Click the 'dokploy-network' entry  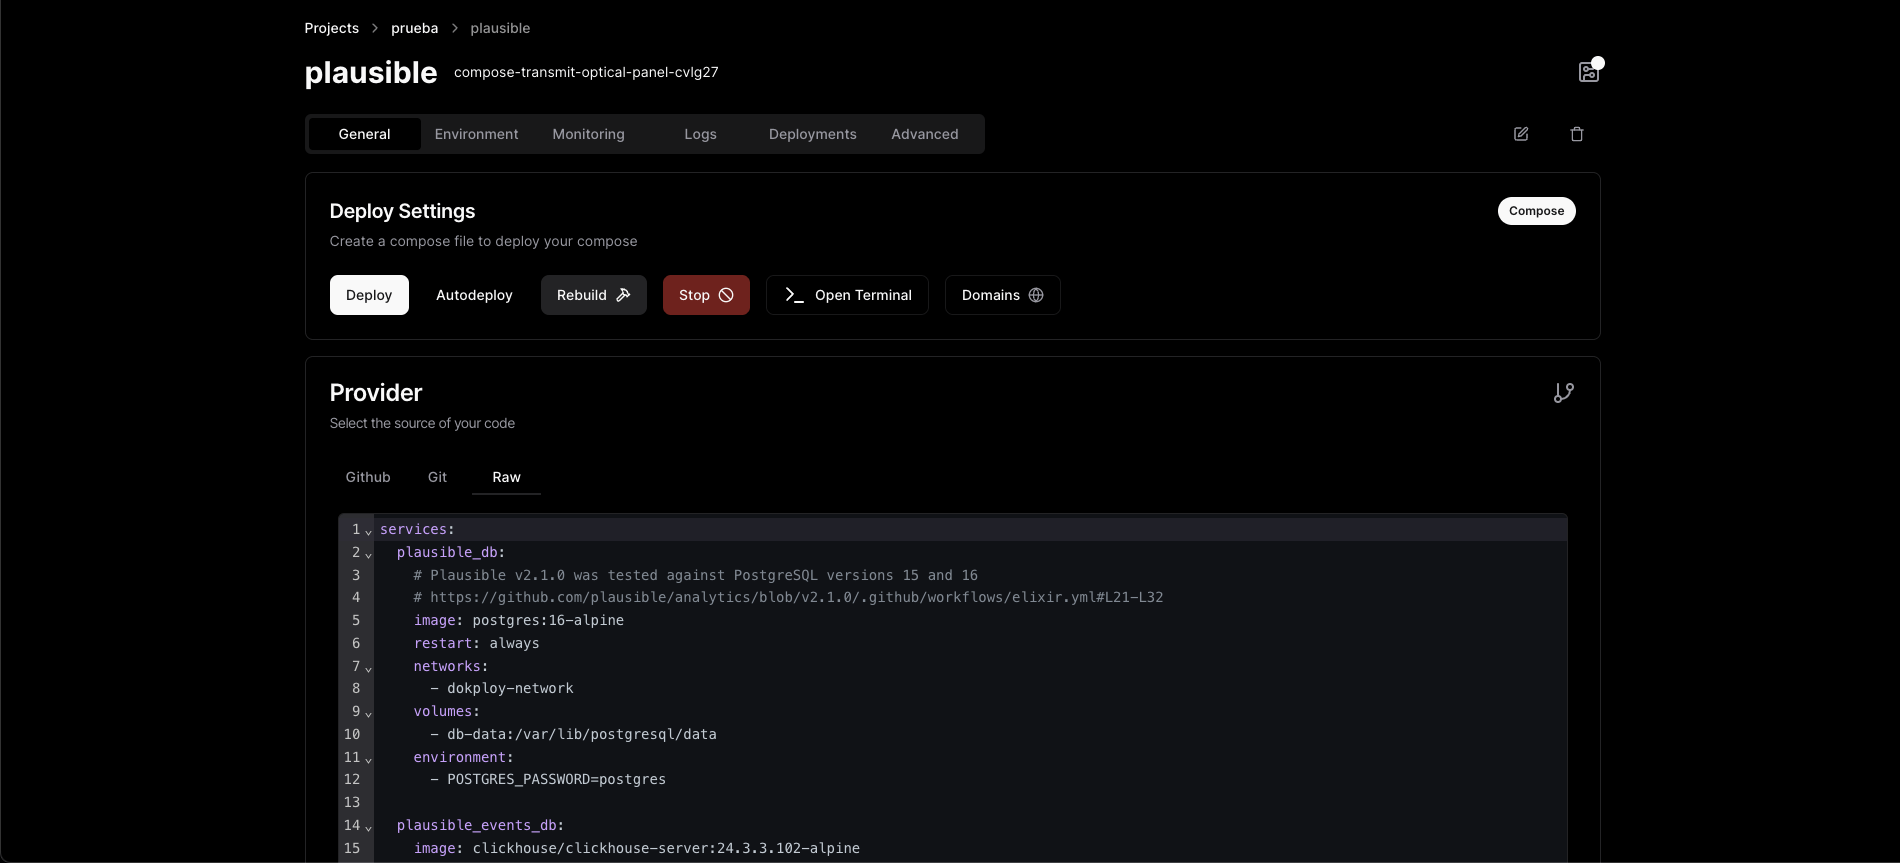510,688
